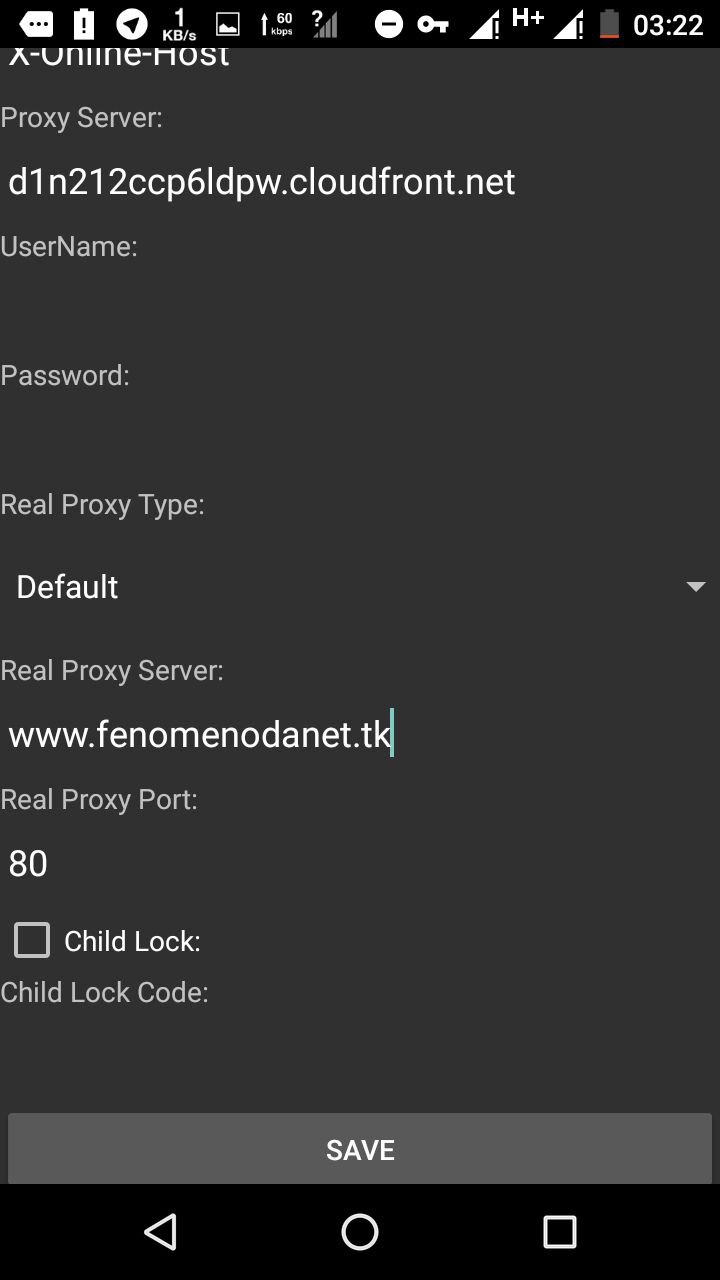Focus the Child Lock Code field
The width and height of the screenshot is (720, 1280).
coord(360,1050)
